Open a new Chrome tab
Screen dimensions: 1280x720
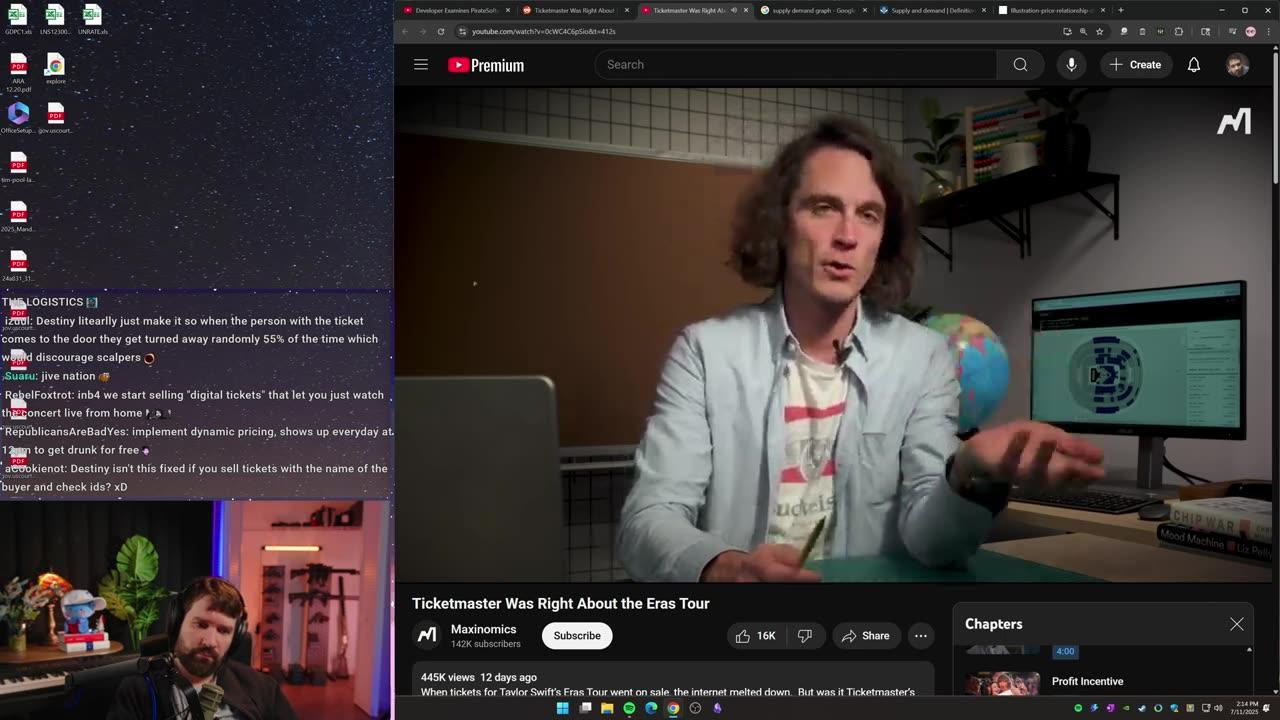[1120, 10]
